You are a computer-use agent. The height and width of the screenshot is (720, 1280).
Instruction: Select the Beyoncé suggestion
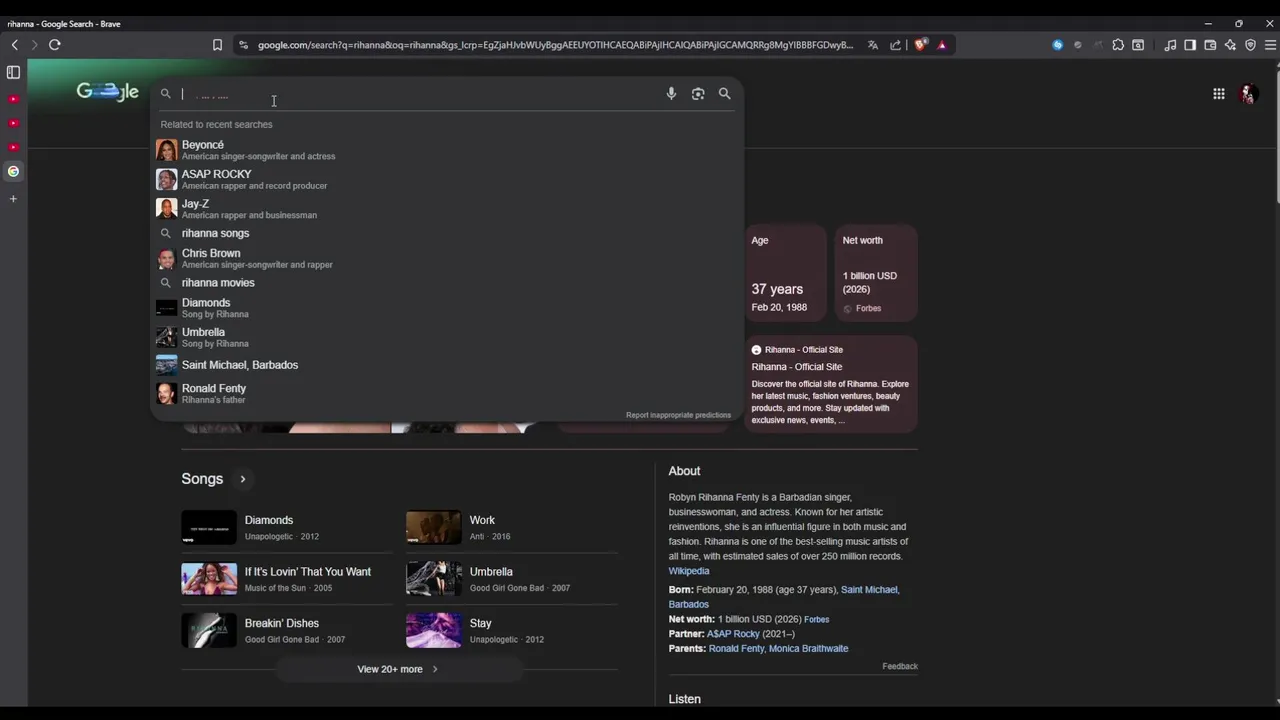pos(447,150)
